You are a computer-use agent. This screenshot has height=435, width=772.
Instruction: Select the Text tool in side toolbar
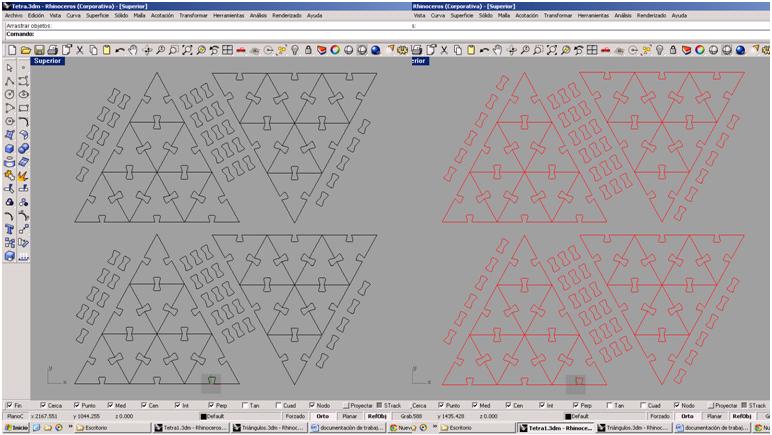pyautogui.click(x=9, y=229)
